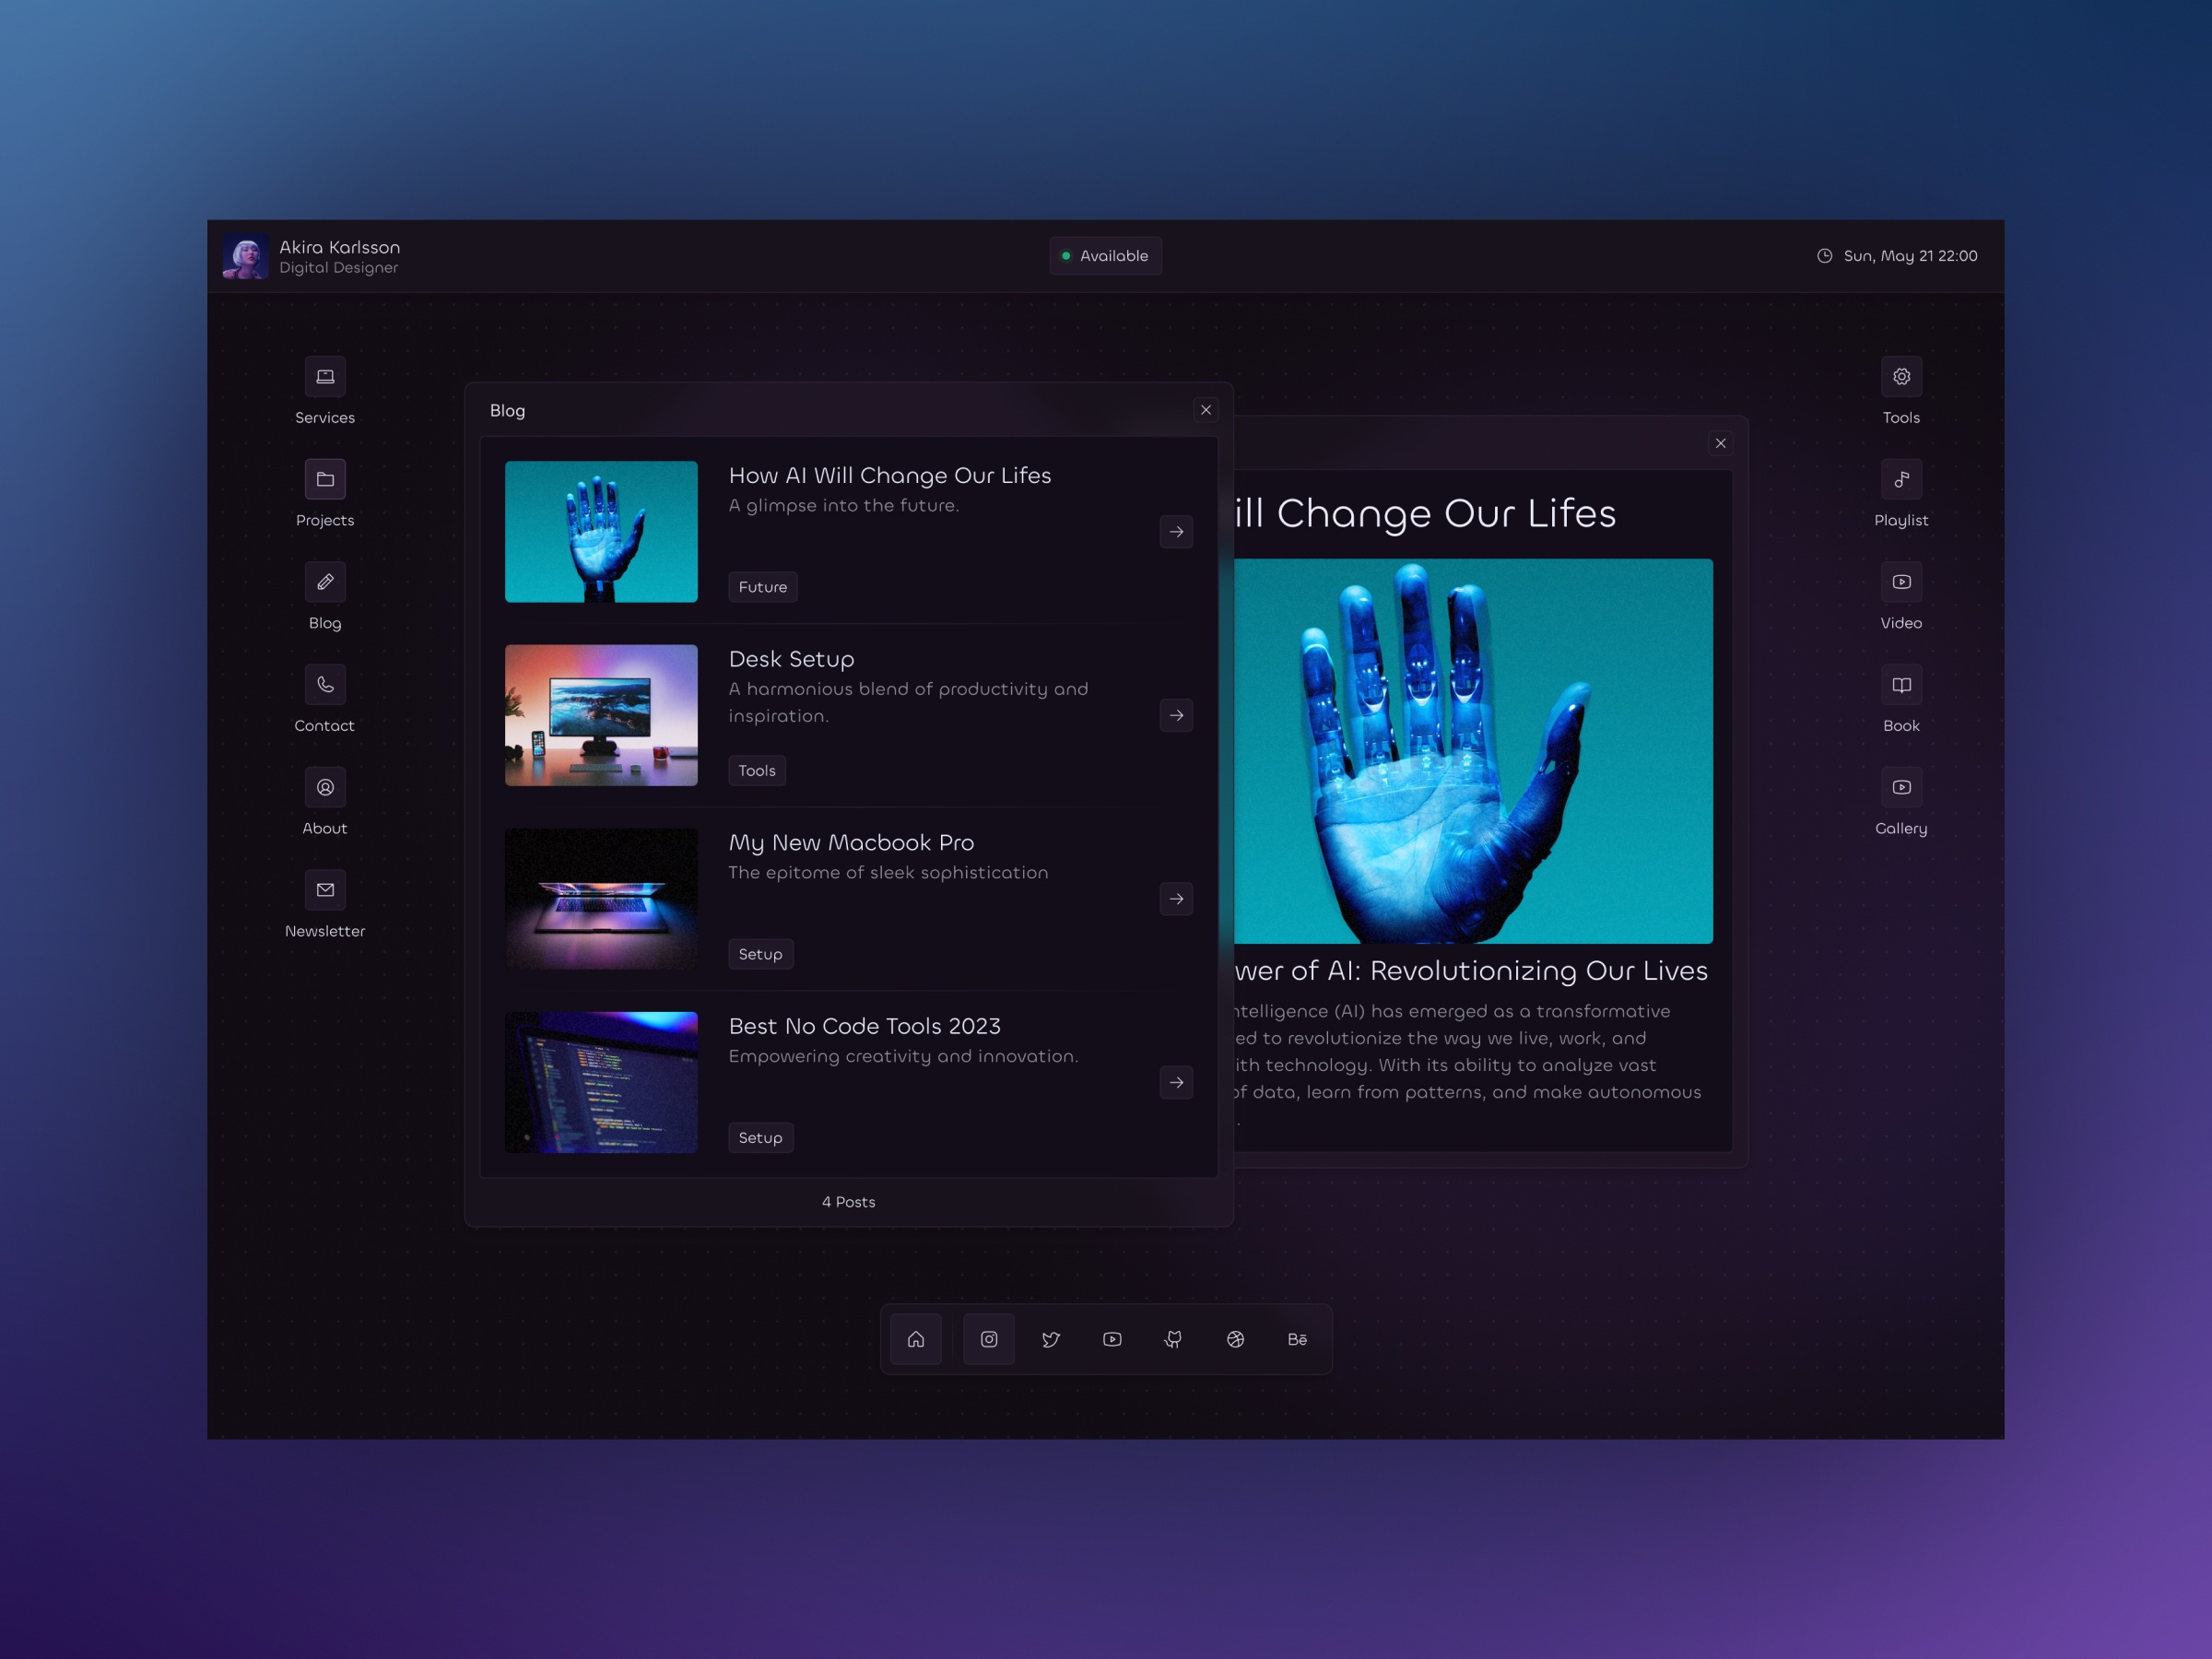
Task: Close the Blog modal window
Action: 1205,410
